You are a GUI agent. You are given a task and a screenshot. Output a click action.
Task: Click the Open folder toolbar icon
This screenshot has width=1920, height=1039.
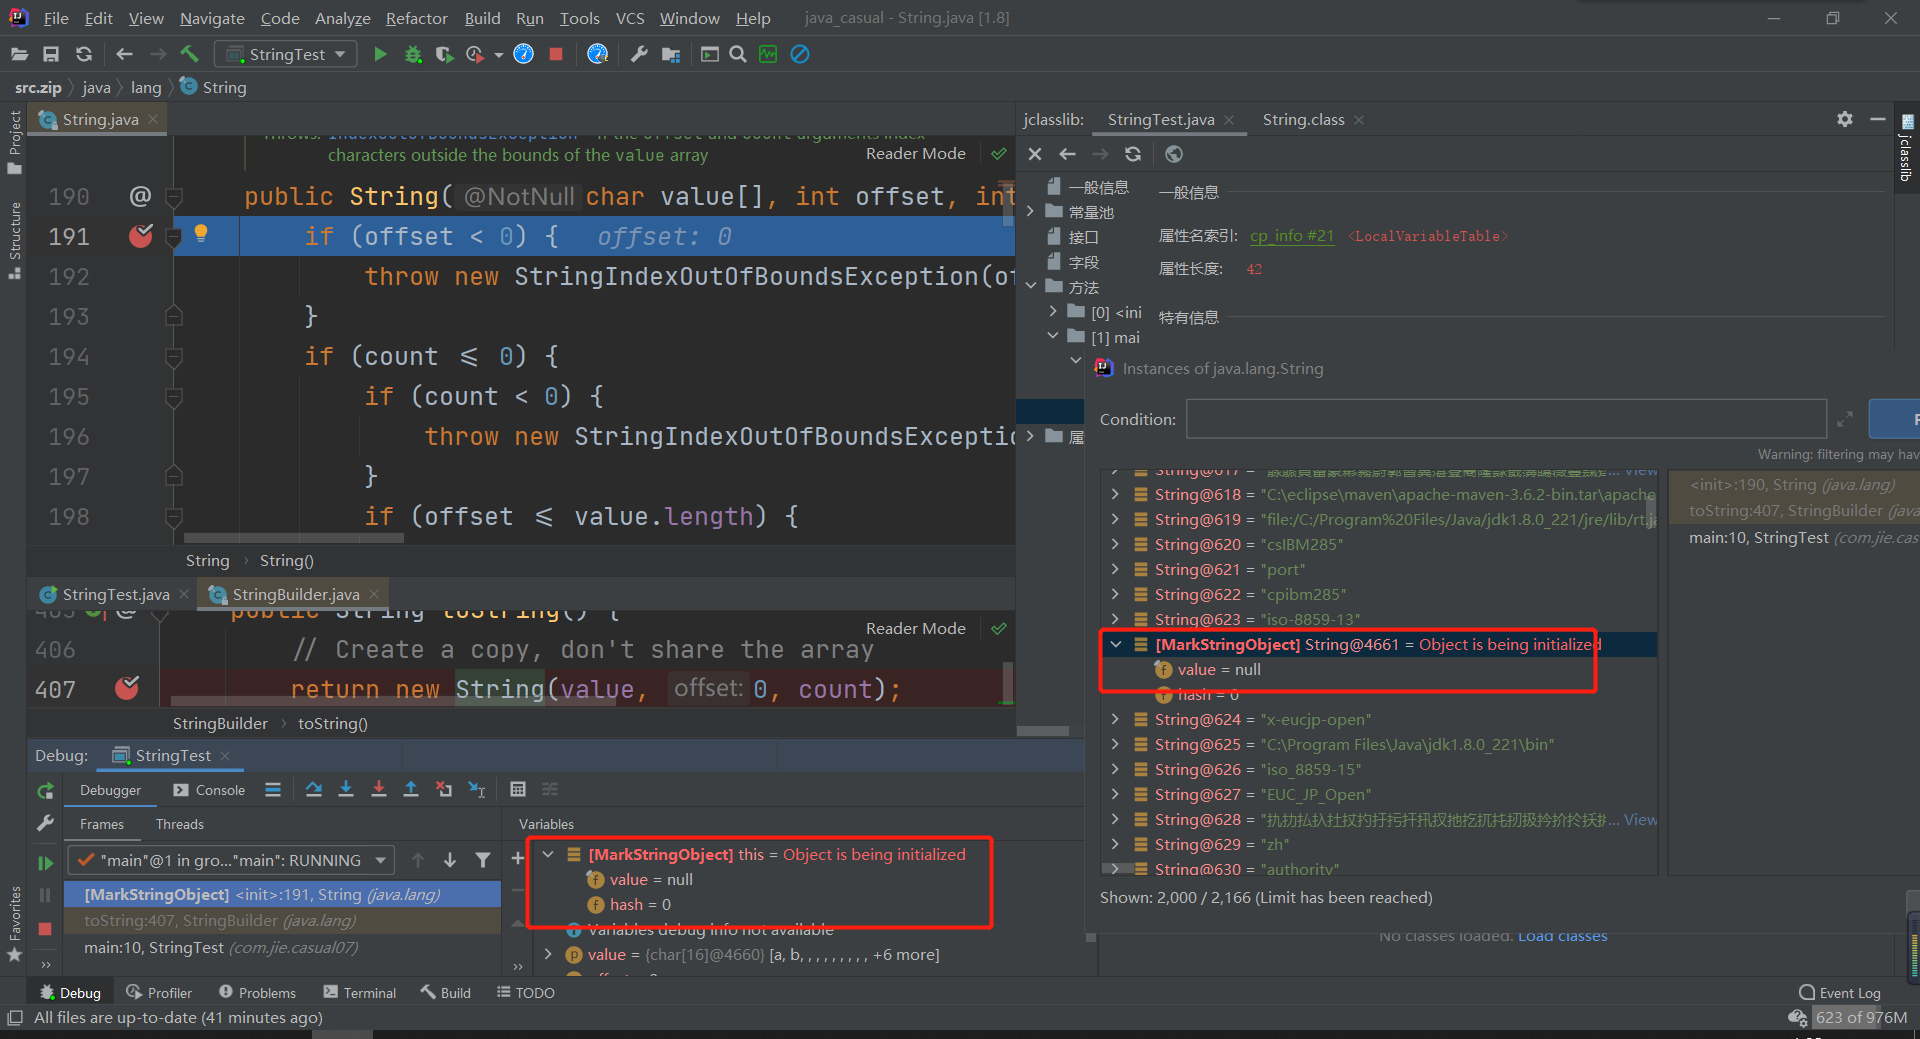(19, 54)
